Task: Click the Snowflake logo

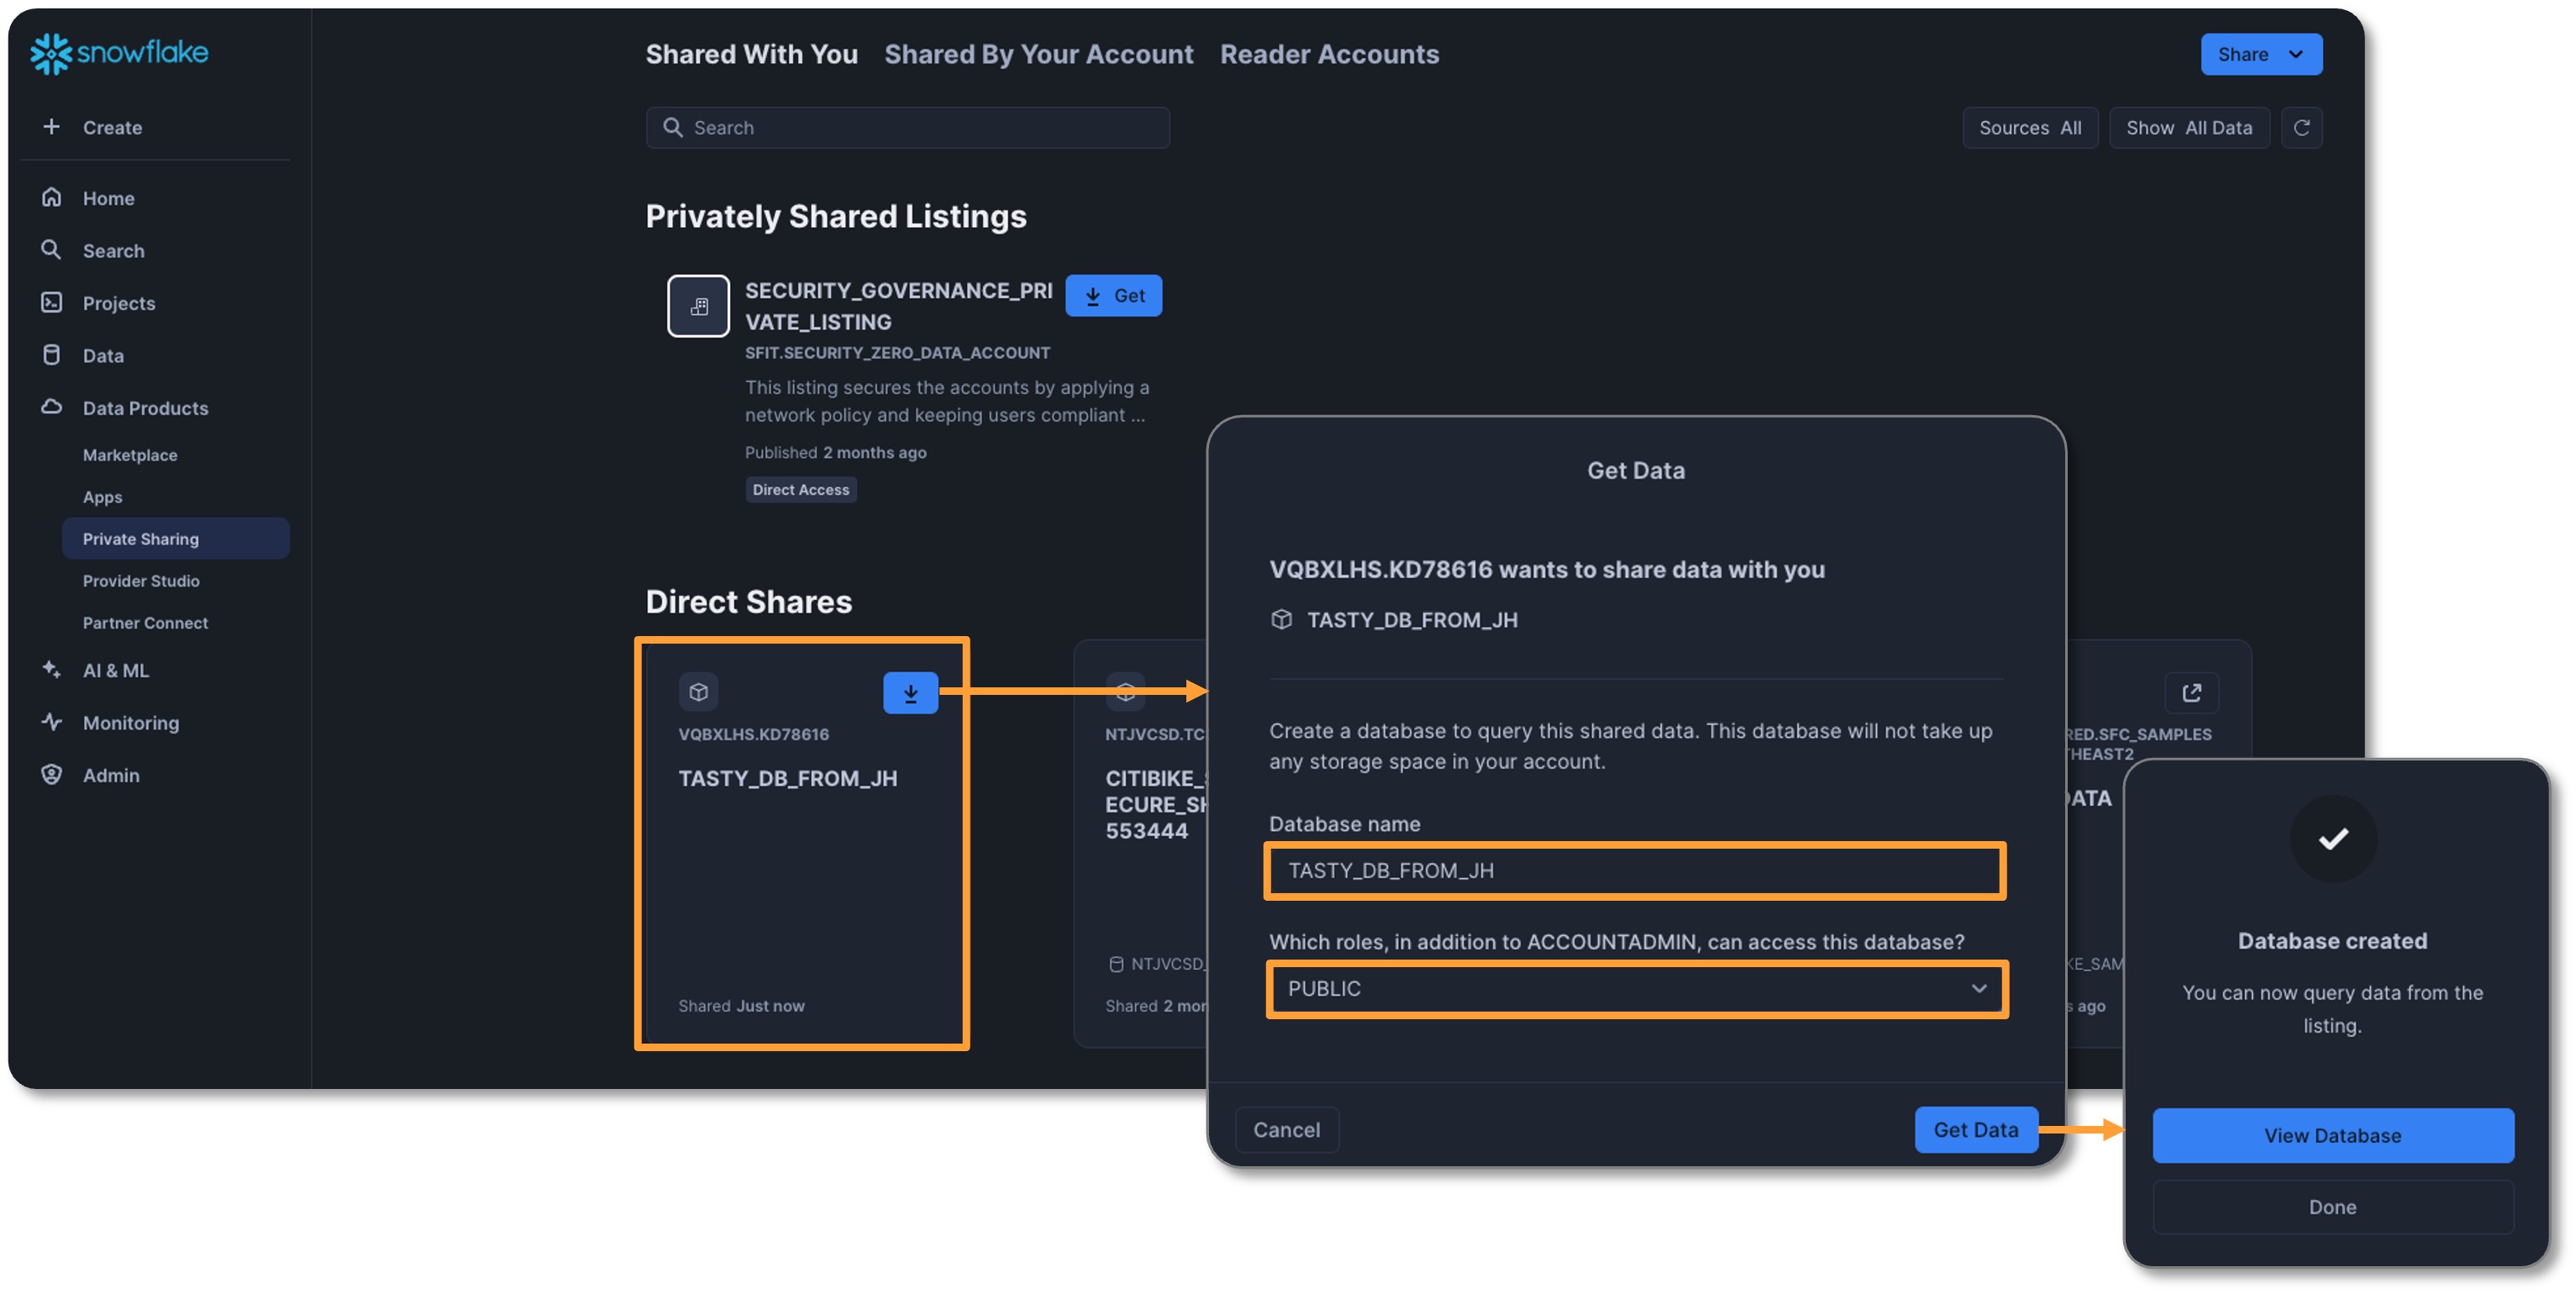Action: [119, 53]
